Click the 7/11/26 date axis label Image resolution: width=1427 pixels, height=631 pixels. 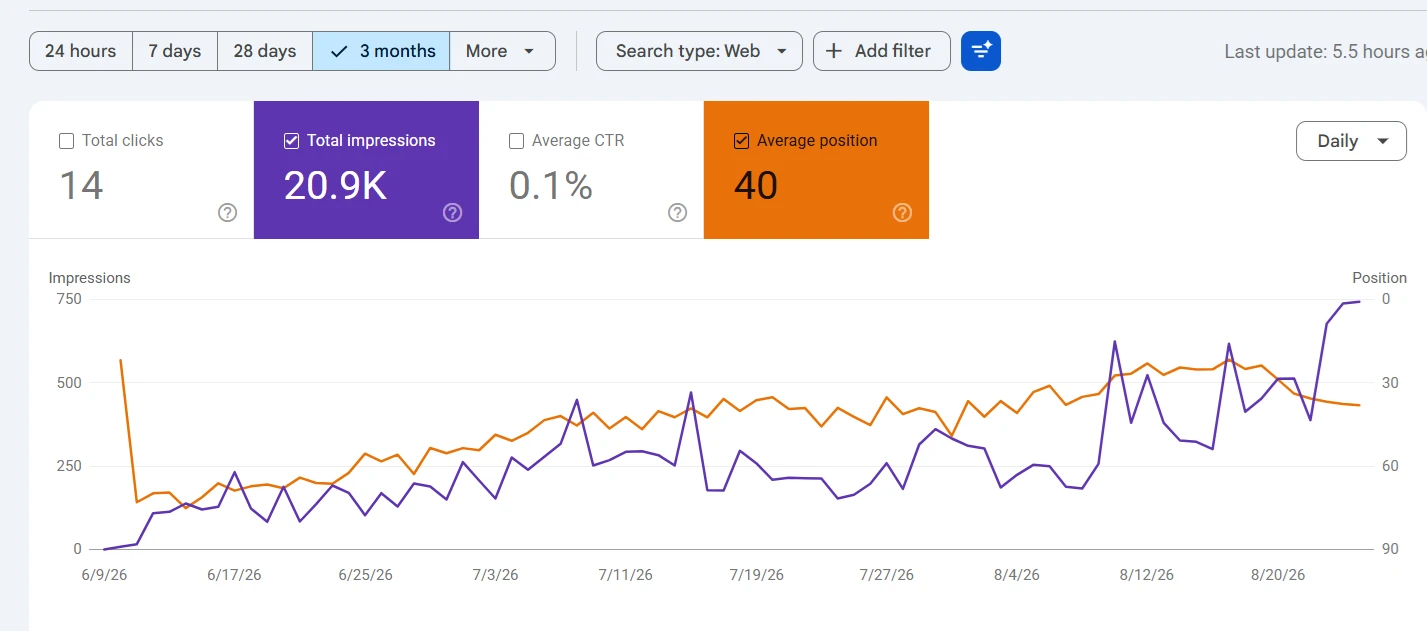(625, 575)
